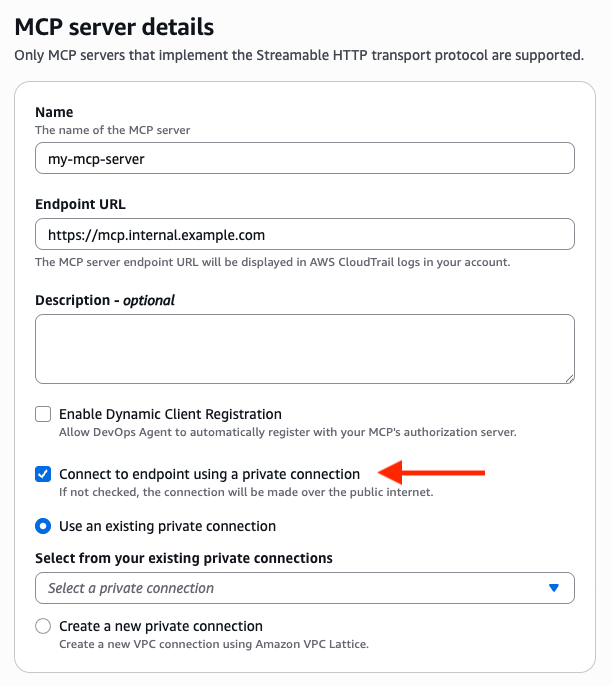Click the blue dropdown arrow for private connections
This screenshot has height=686, width=612.
pyautogui.click(x=554, y=588)
